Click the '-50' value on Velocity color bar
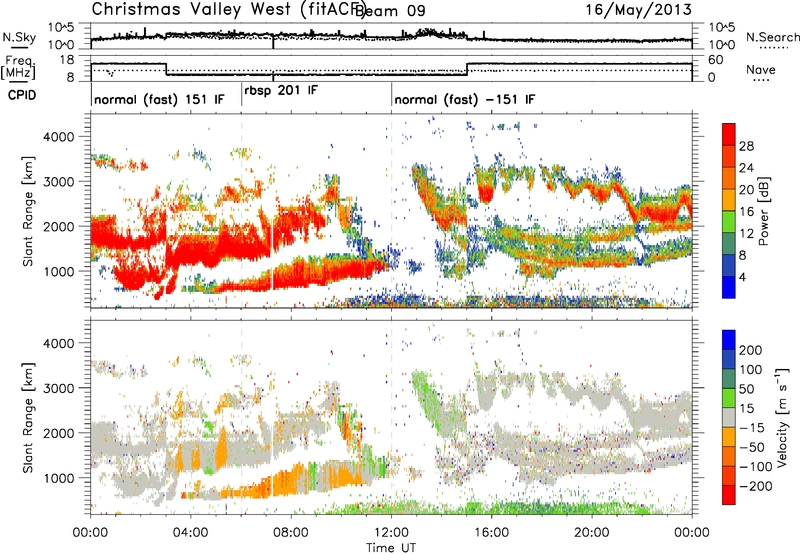Viewport: 800px width, 554px height. [752, 447]
